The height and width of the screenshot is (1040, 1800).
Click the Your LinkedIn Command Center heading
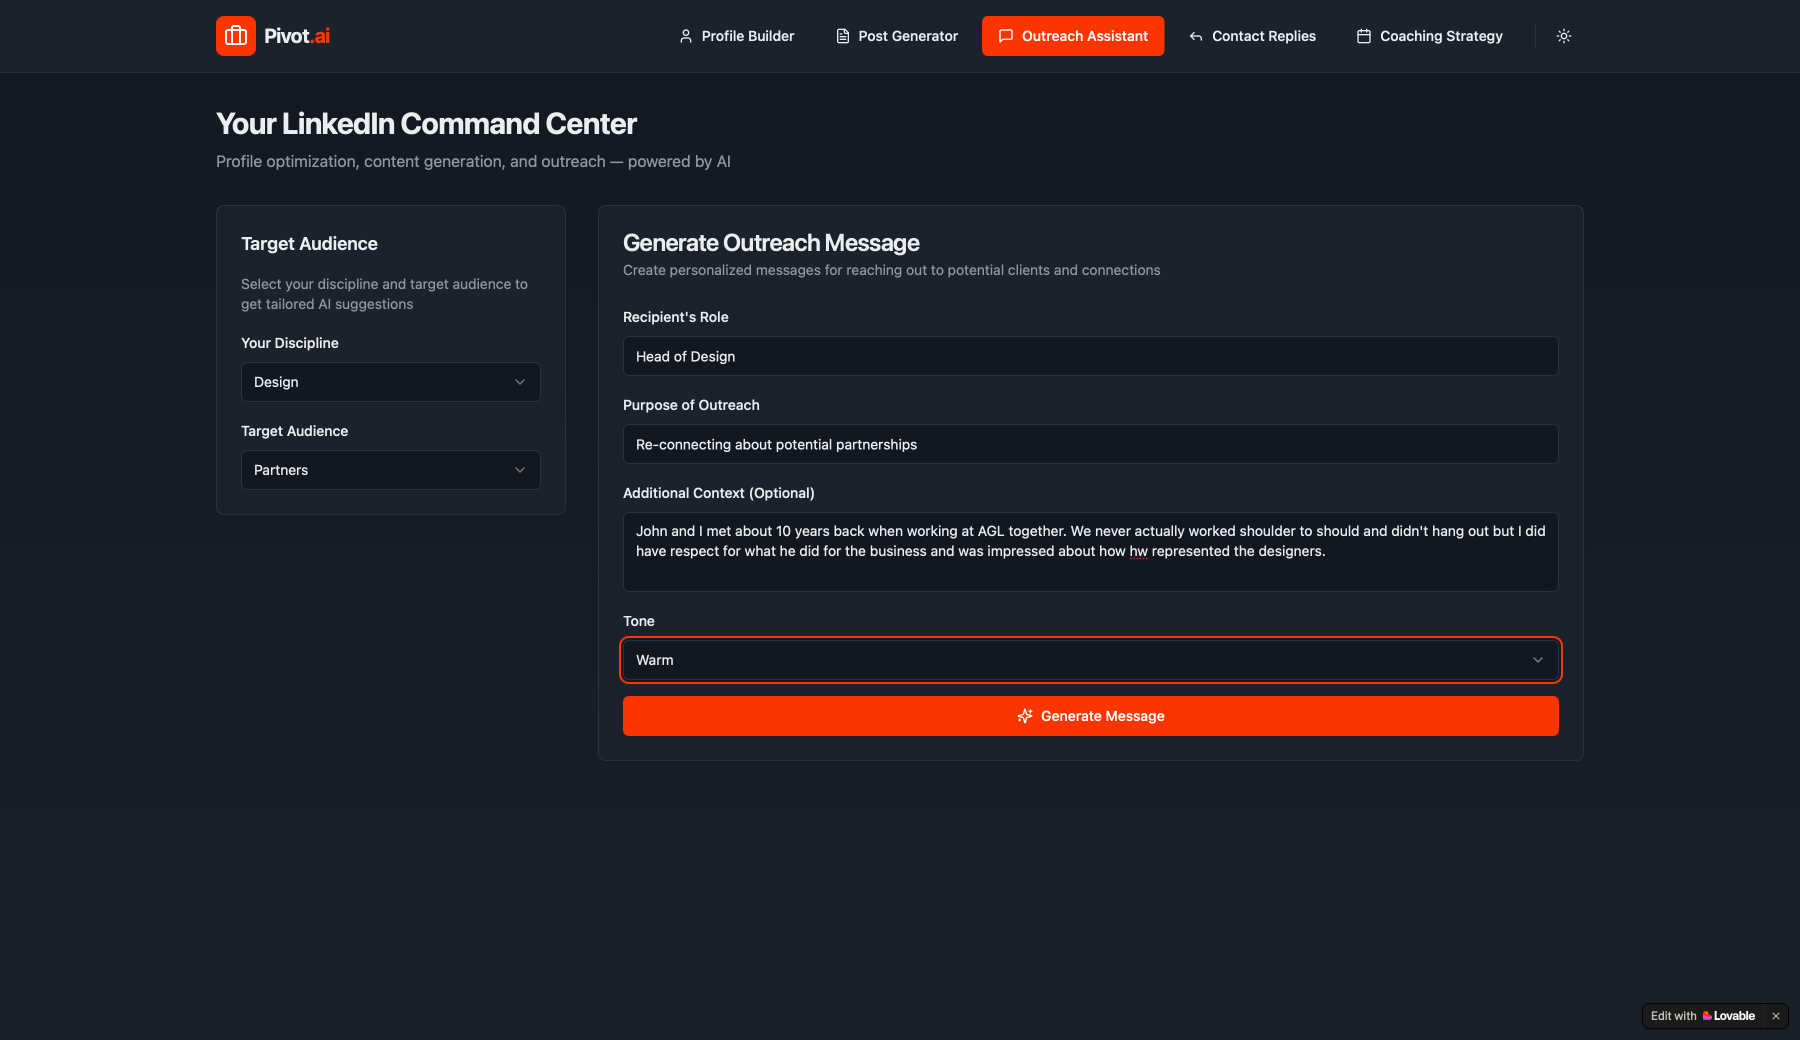pos(426,124)
